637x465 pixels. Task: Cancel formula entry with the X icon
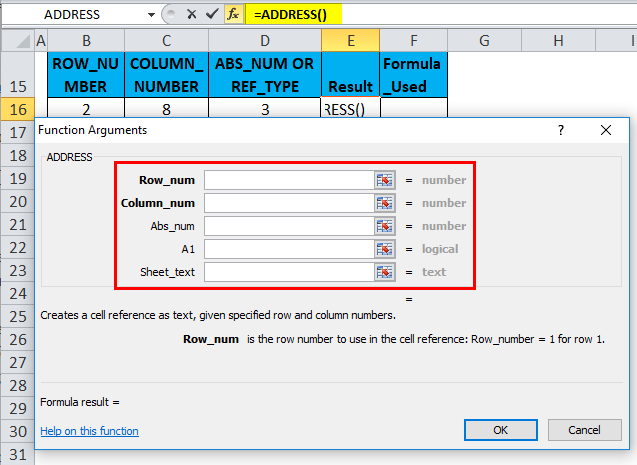point(192,15)
